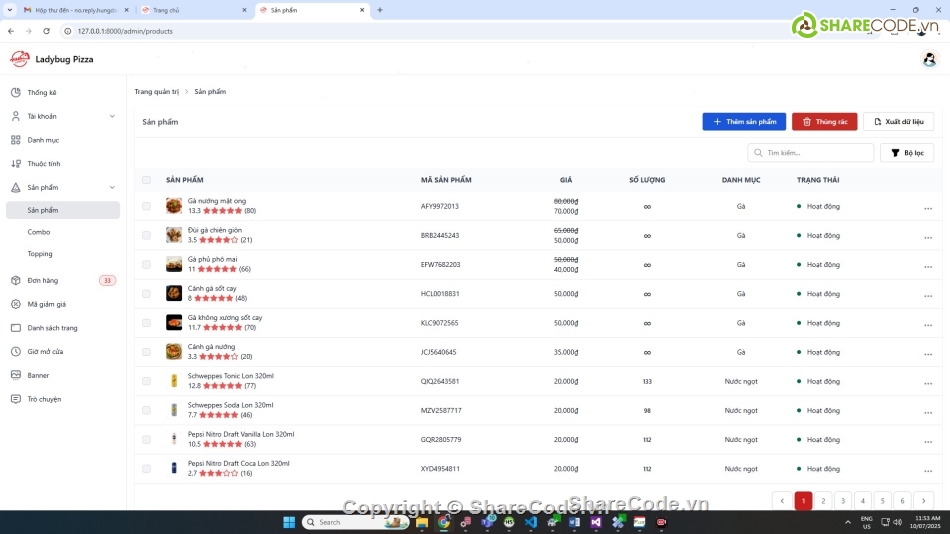Select Combo in the sidebar submenu
The height and width of the screenshot is (534, 950).
pyautogui.click(x=39, y=232)
